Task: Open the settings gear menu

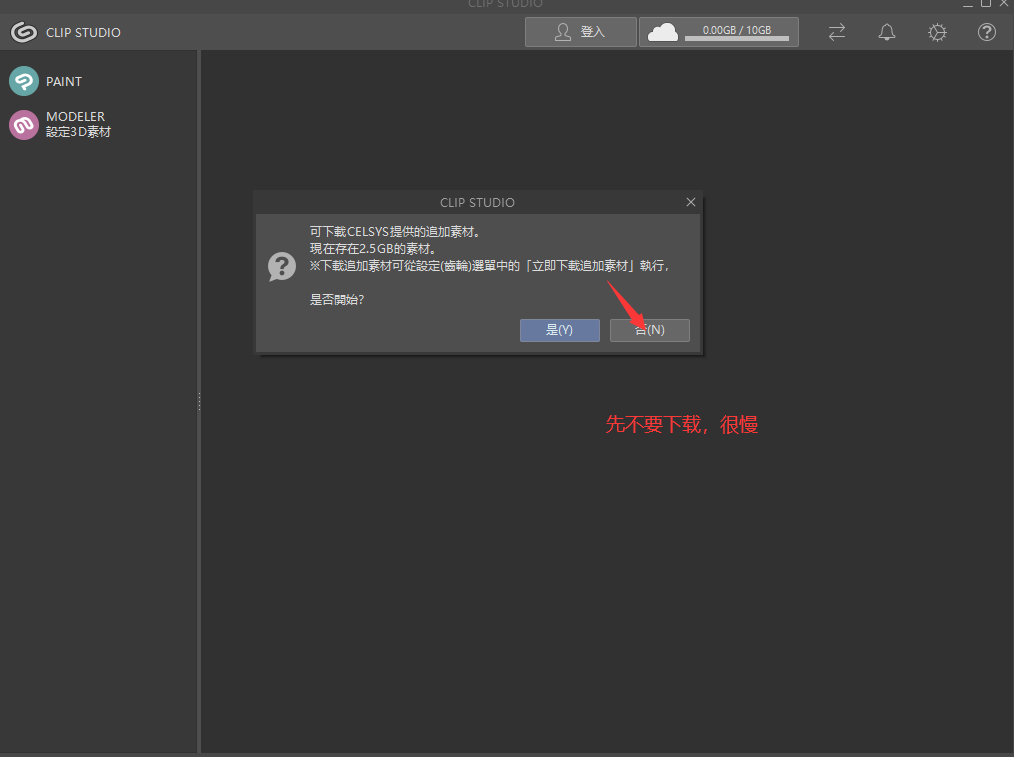Action: pos(937,32)
